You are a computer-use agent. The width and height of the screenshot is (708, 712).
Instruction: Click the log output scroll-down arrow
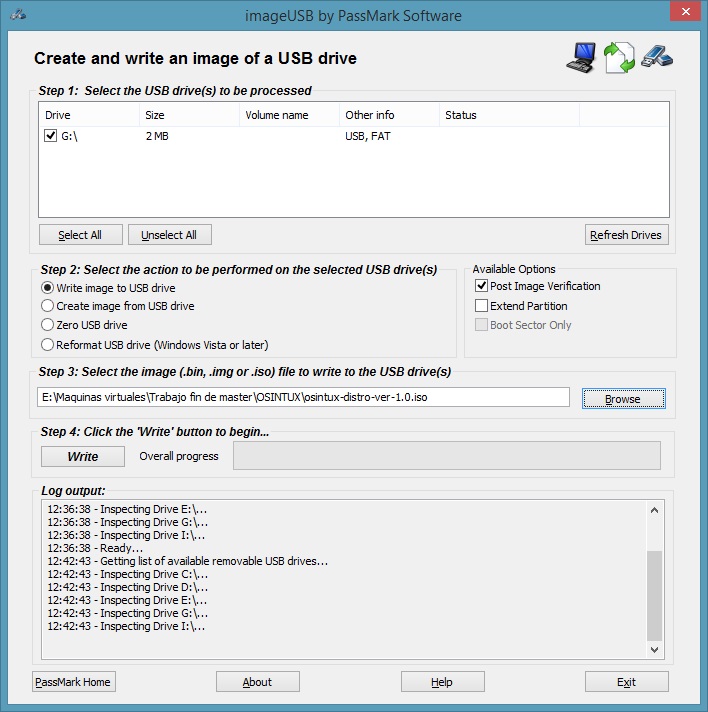coord(655,649)
